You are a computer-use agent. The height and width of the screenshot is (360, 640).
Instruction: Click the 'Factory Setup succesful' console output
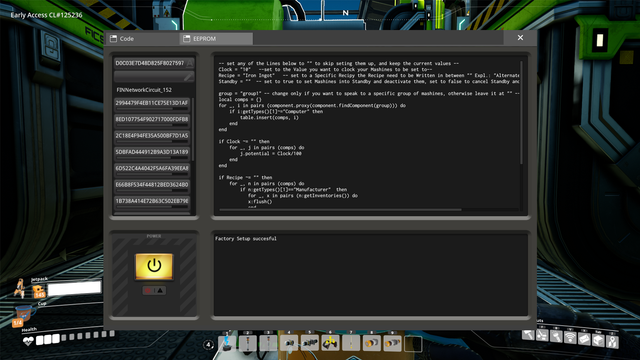(246, 238)
